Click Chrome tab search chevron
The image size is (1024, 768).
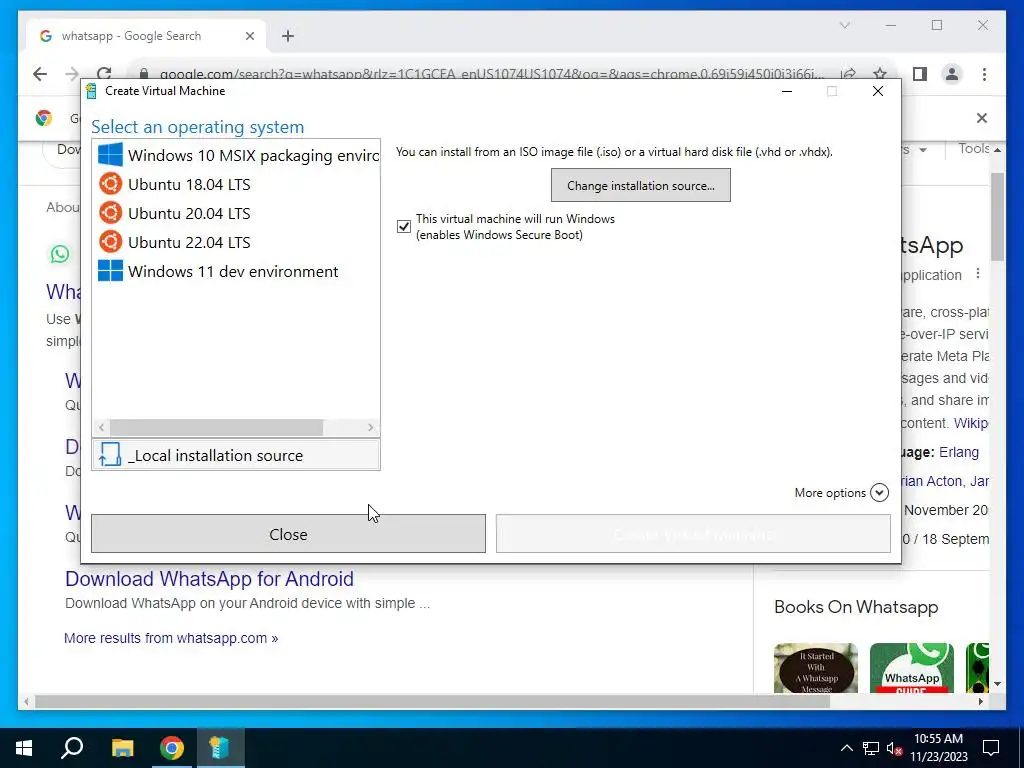pyautogui.click(x=844, y=25)
